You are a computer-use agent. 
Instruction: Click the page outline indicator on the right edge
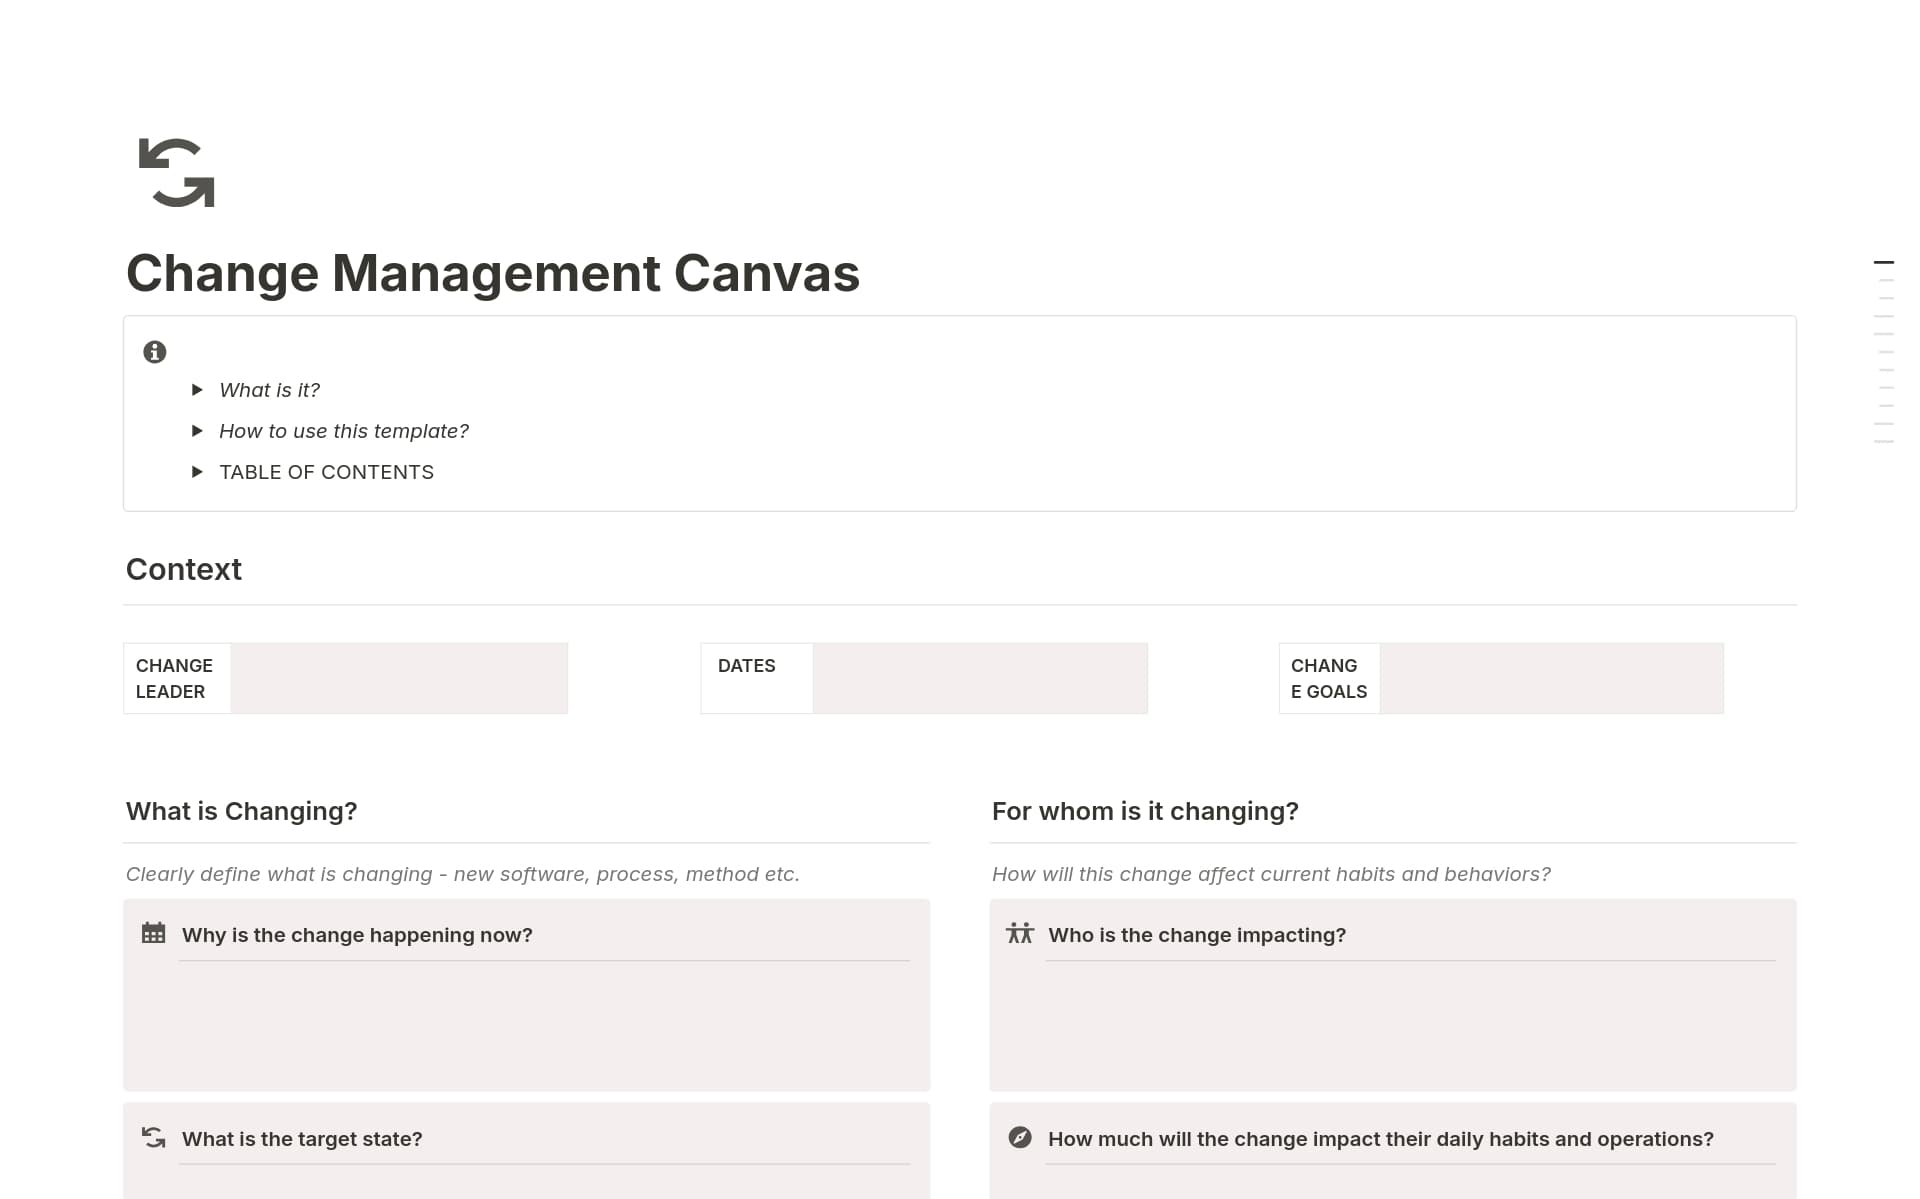[1882, 262]
